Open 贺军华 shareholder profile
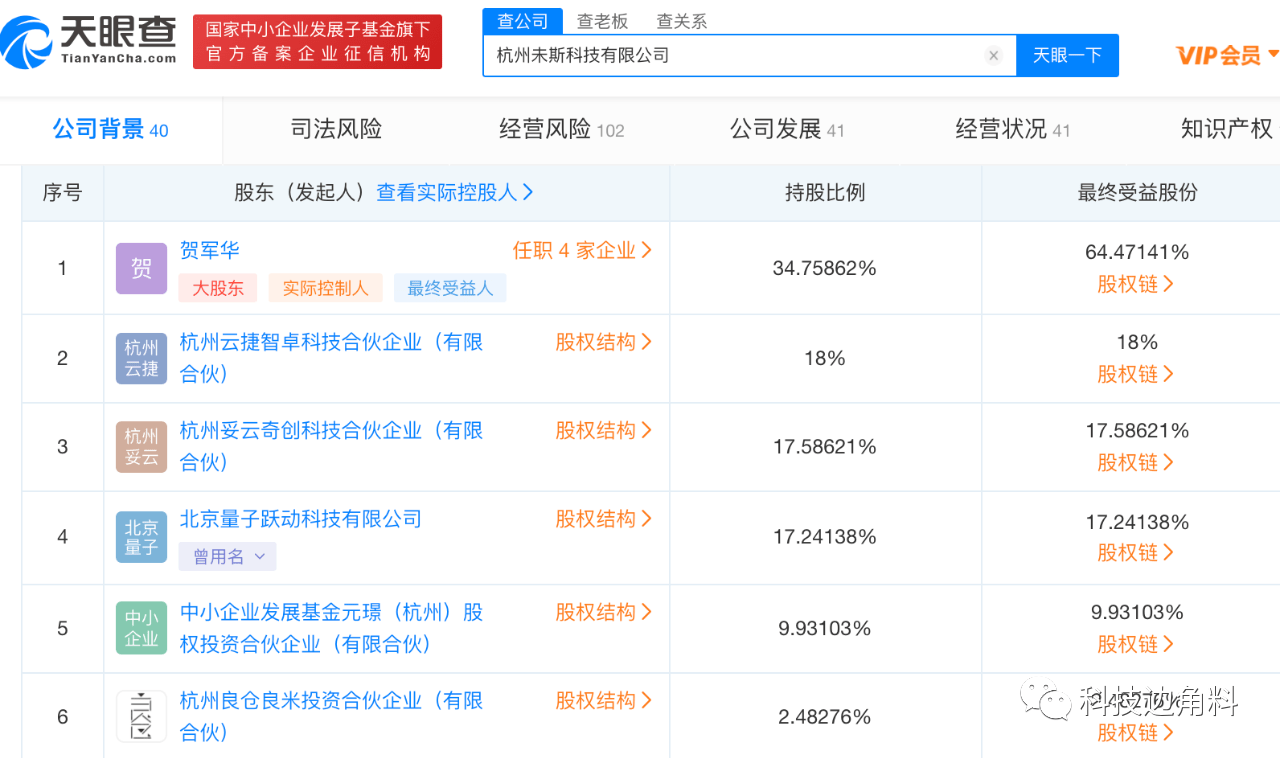This screenshot has height=758, width=1280. [209, 250]
